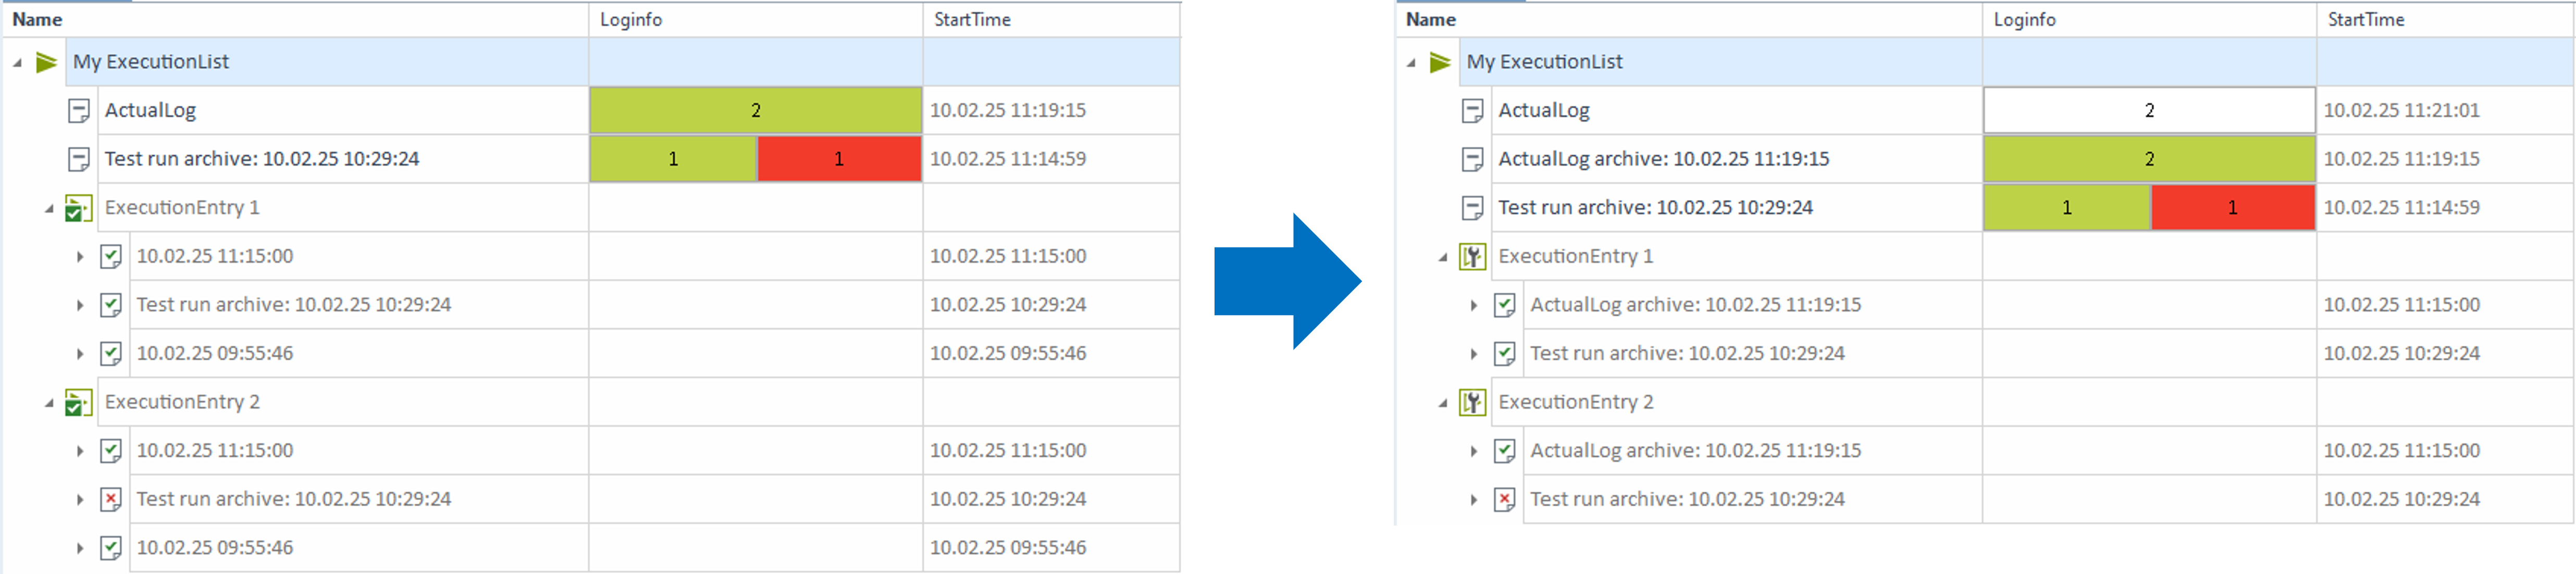Expand ActualLog archive log under ExecutionEntry 1
The height and width of the screenshot is (574, 2576).
pyautogui.click(x=1473, y=305)
